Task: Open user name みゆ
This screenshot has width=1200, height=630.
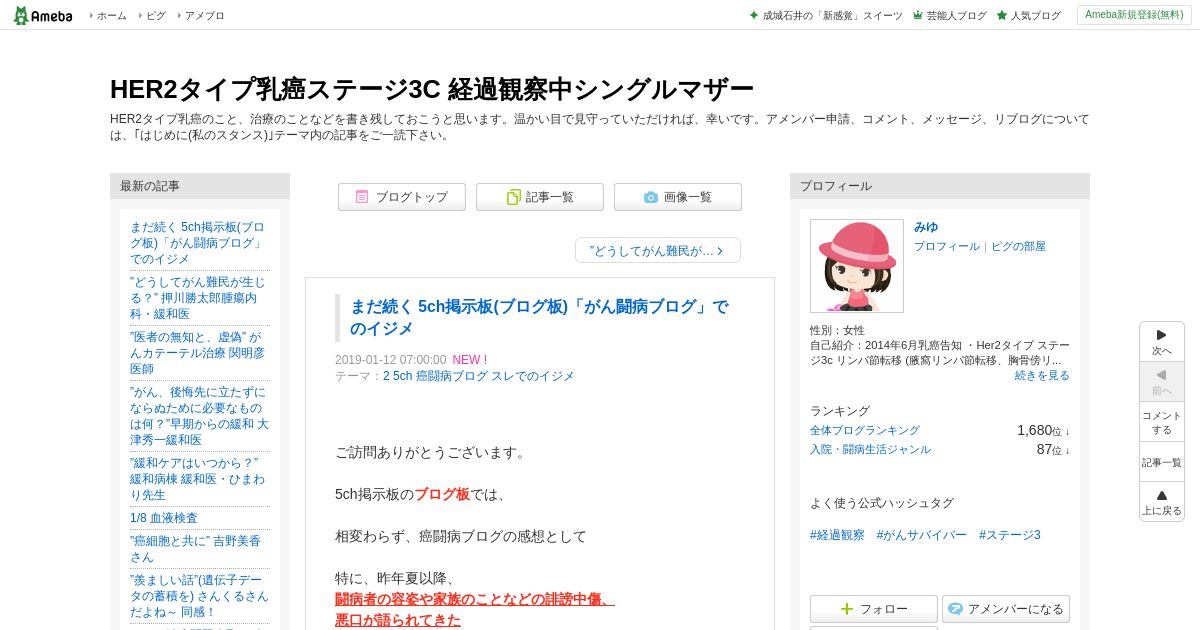Action: pos(926,227)
